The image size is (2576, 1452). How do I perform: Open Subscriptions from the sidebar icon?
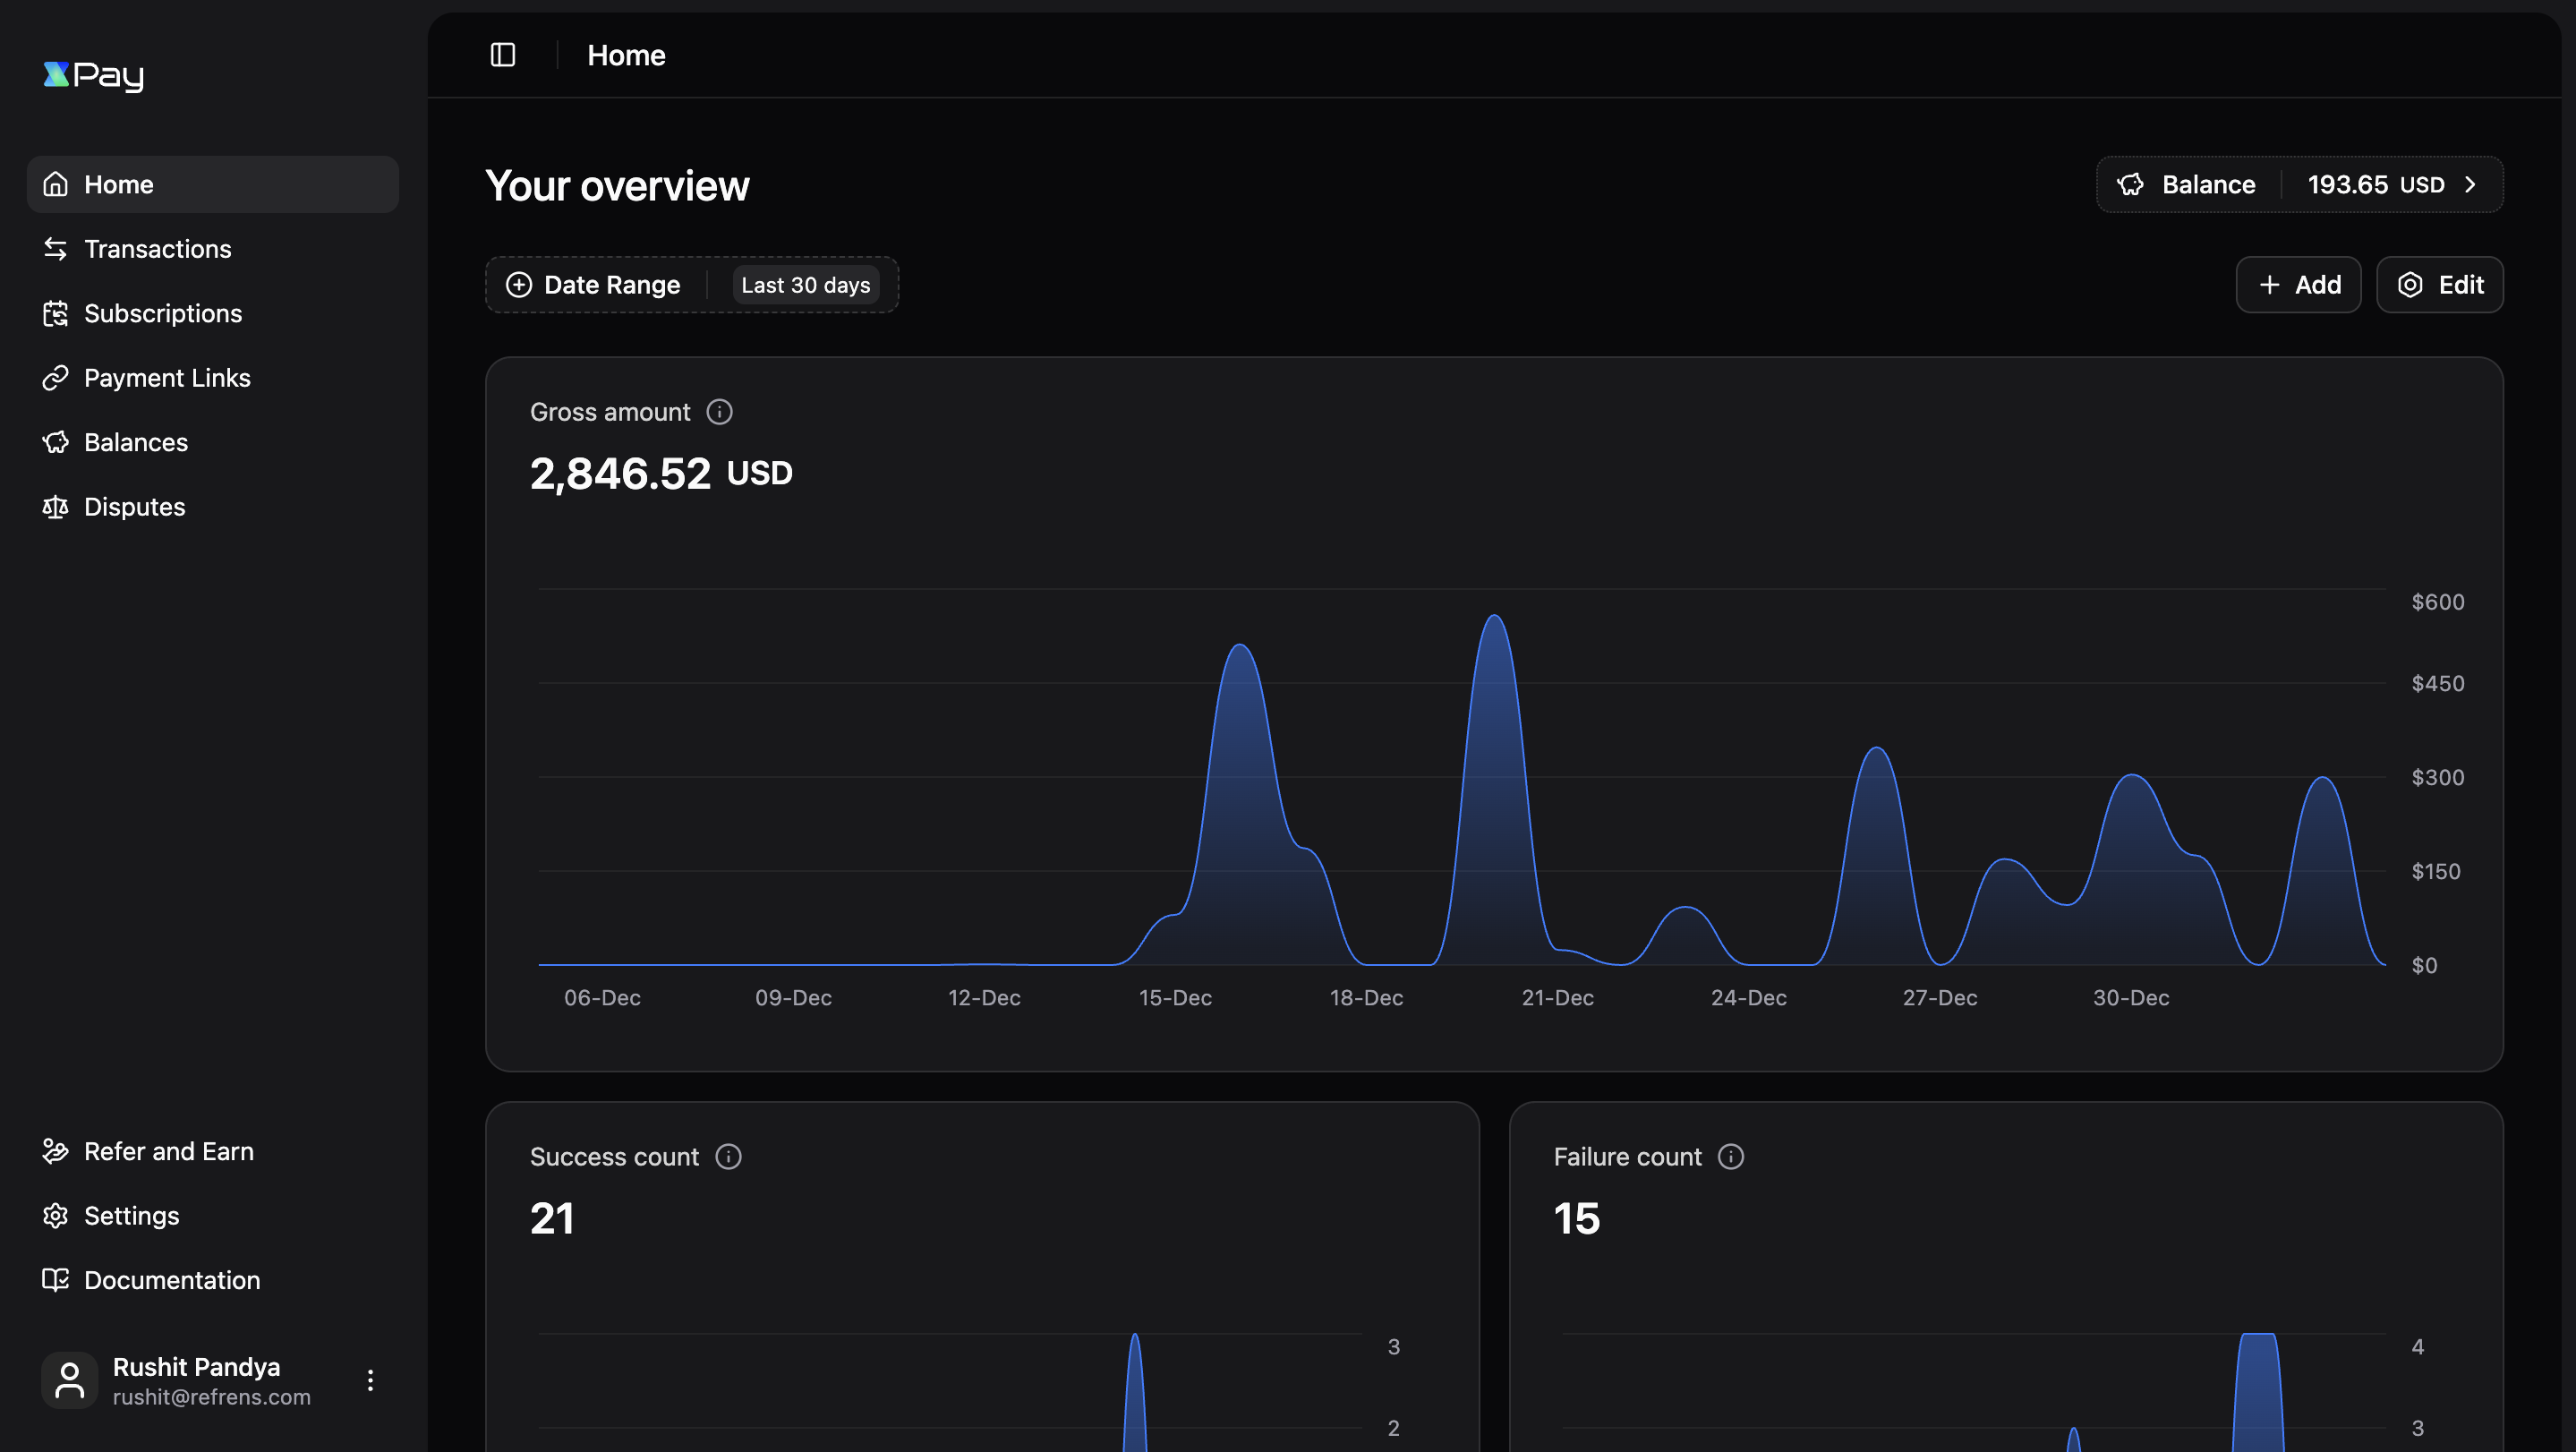pos(56,313)
